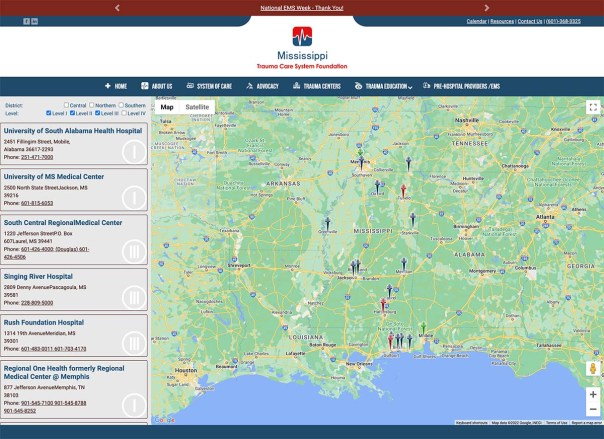Click the Level I badge for University of South Alabama
604x439 pixels.
coord(134,152)
